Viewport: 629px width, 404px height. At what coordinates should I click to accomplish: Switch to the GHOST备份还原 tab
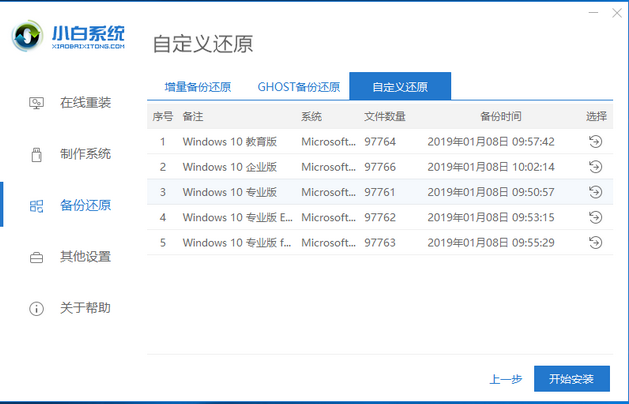[x=299, y=87]
